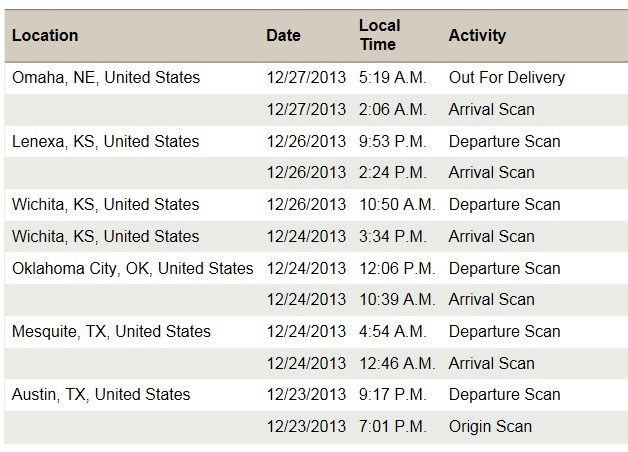Viewport: 628px width, 452px height.
Task: Select the 12:46 A.M. time cell
Action: pos(397,363)
